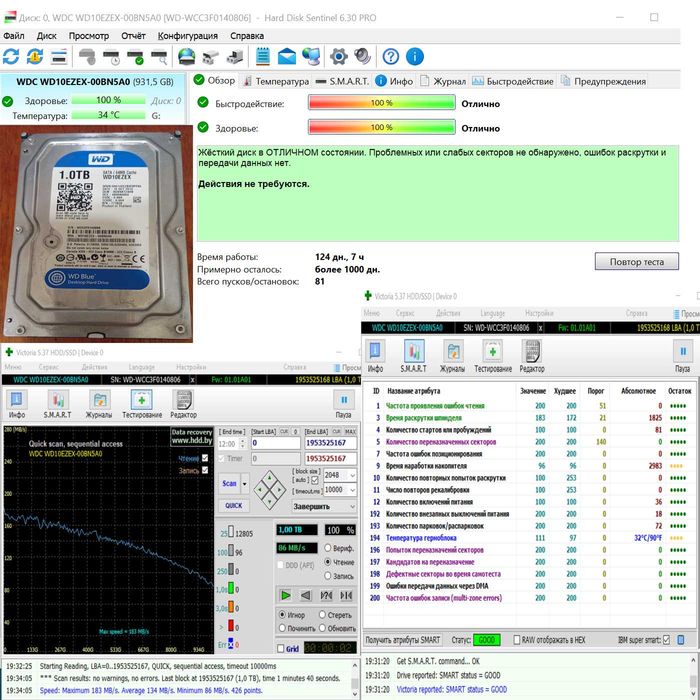Open the block size 2048 dropdown
700x700 pixels.
click(x=352, y=475)
